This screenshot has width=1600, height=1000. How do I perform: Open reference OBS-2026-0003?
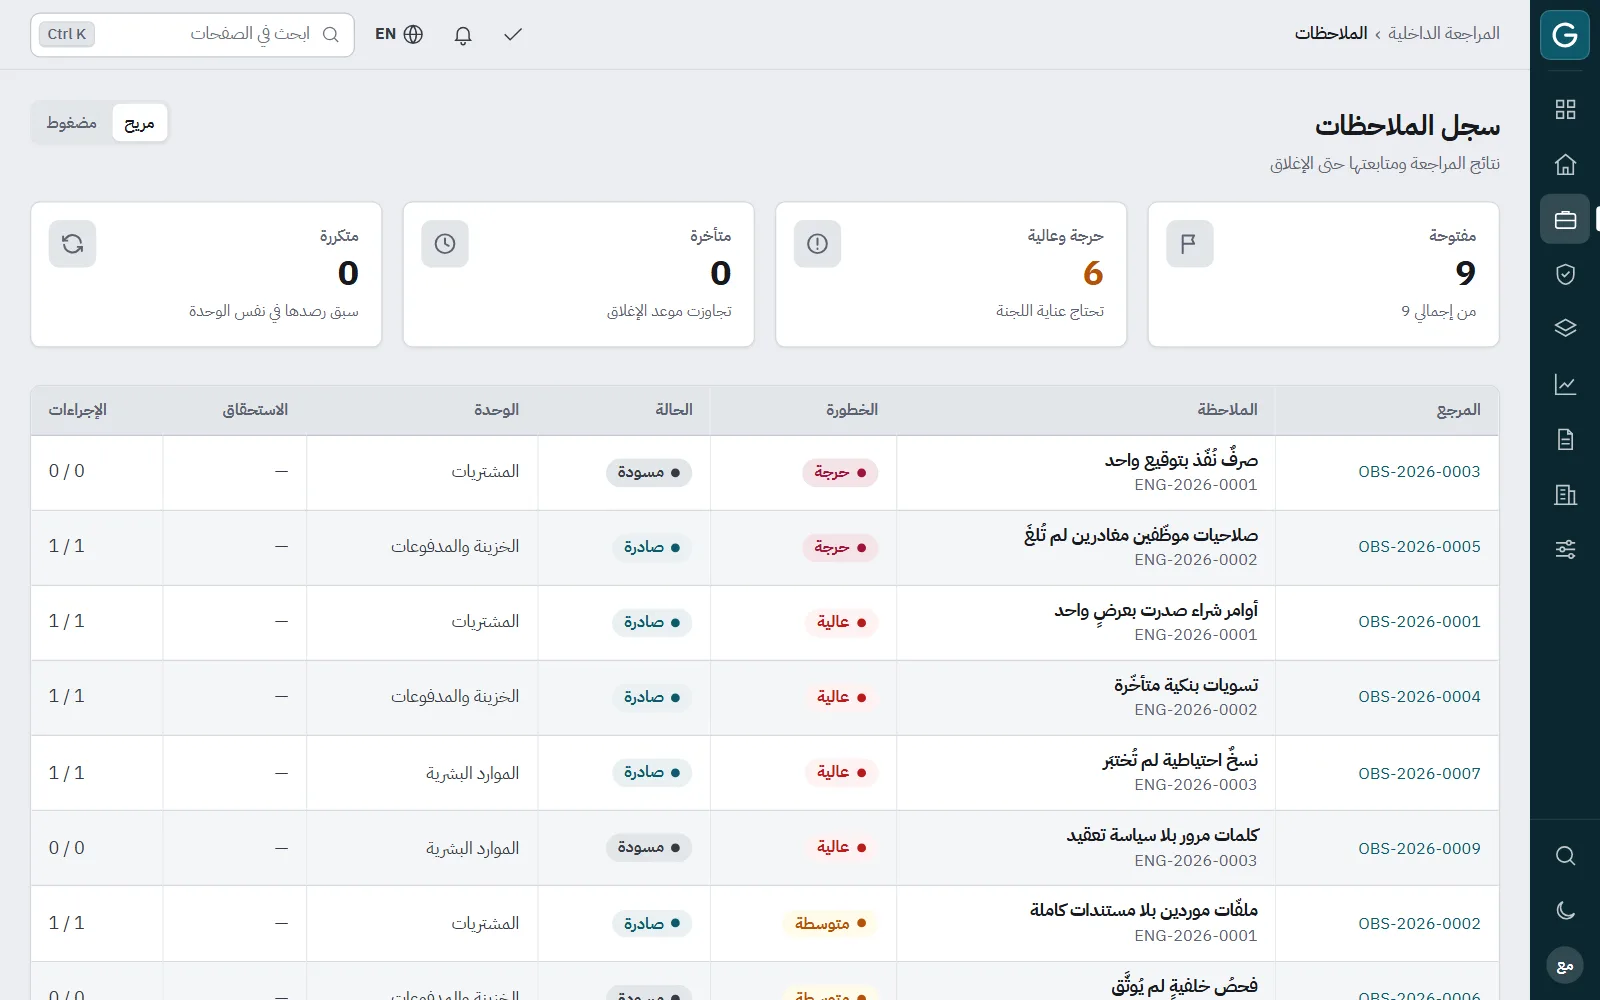pos(1419,472)
